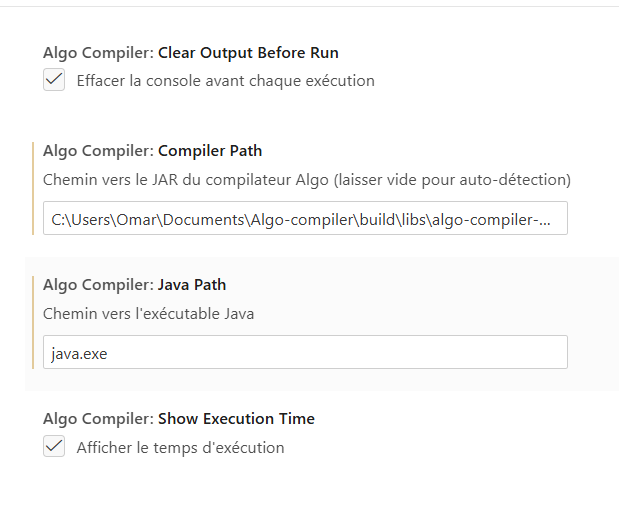The height and width of the screenshot is (505, 619).
Task: Click "Algo Compiler:" prefix of Java Path setting
Action: [98, 285]
